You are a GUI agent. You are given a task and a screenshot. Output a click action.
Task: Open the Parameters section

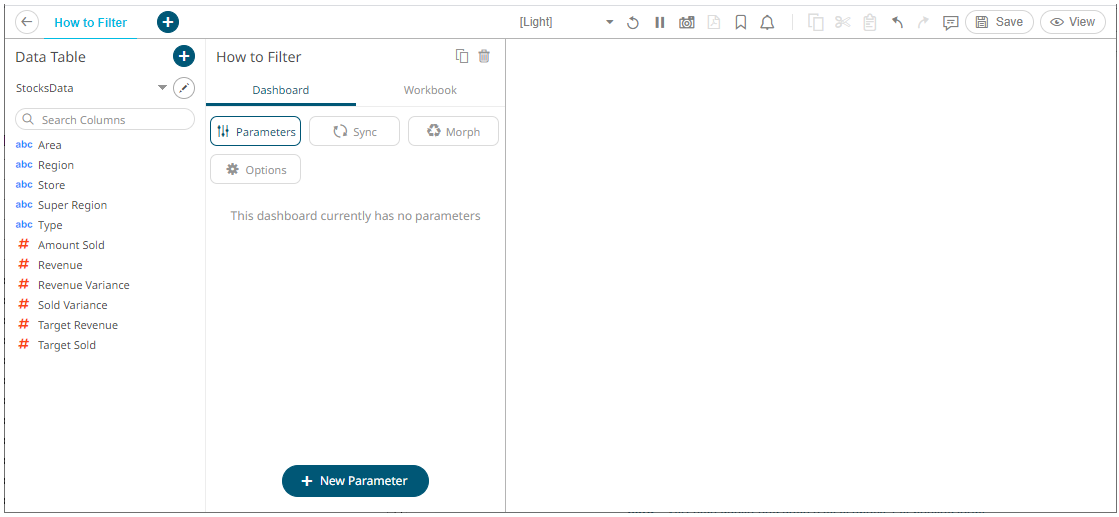pos(255,131)
